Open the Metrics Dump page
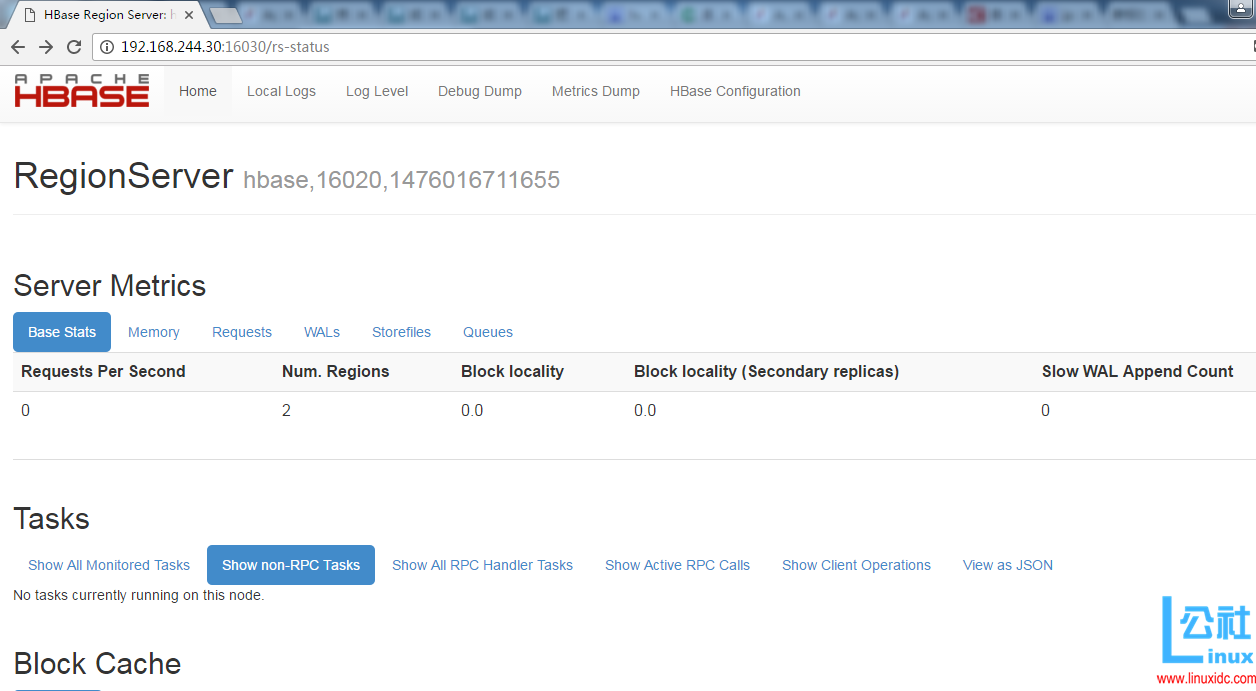The height and width of the screenshot is (691, 1256). pyautogui.click(x=595, y=91)
